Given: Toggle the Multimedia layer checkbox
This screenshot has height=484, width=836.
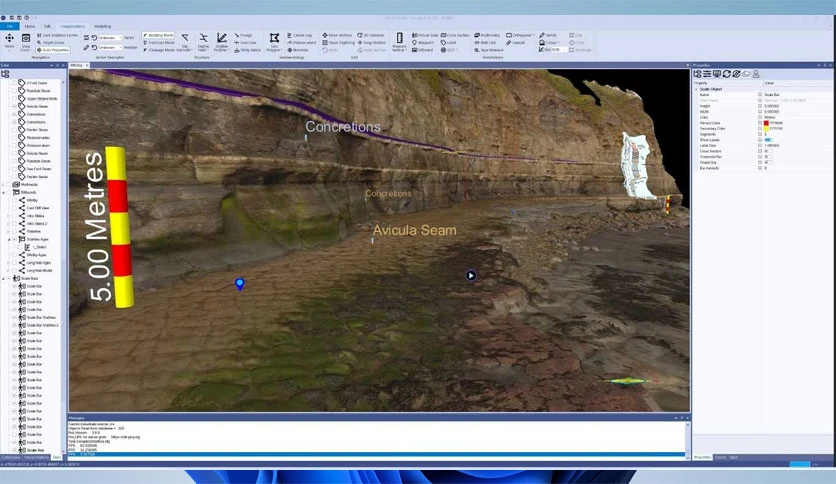Looking at the screenshot, I should pos(10,184).
